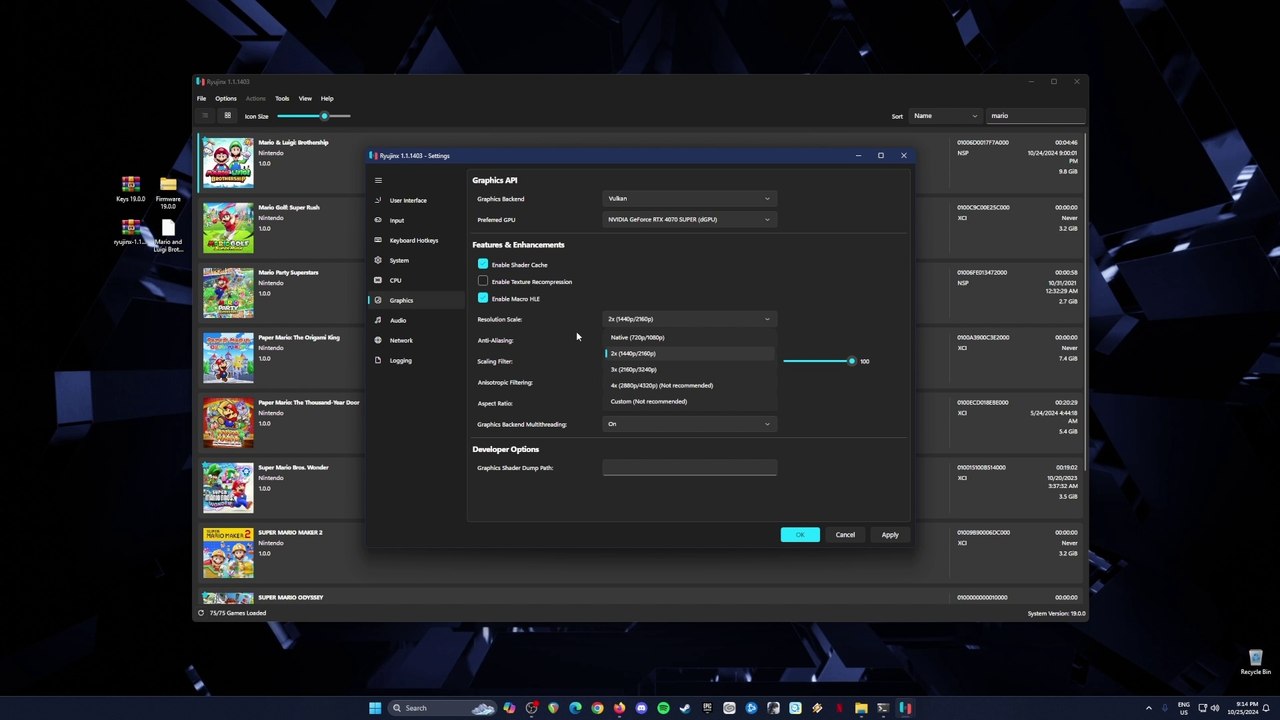This screenshot has height=720, width=1280.
Task: Open the Graphics Backend dropdown
Action: (690, 199)
